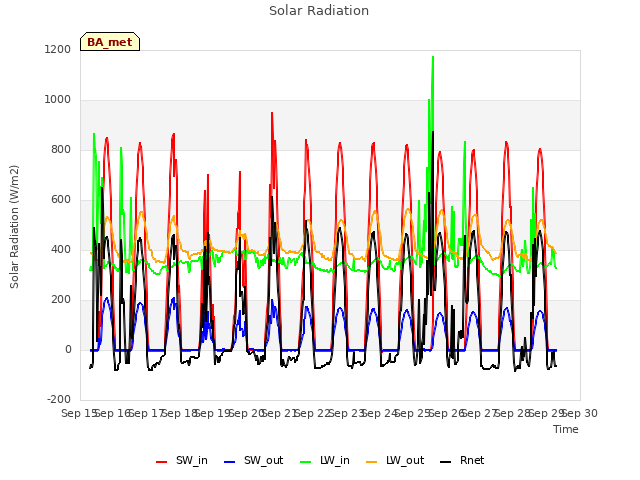This screenshot has height=480, width=640.
Task: Select the LW_out legend label
Action: 405,460
